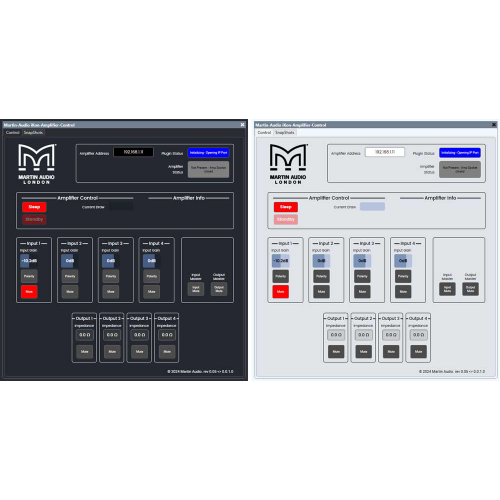This screenshot has height=500, width=500.
Task: Toggle Input 1 Polarity in dark window
Action: [29, 276]
